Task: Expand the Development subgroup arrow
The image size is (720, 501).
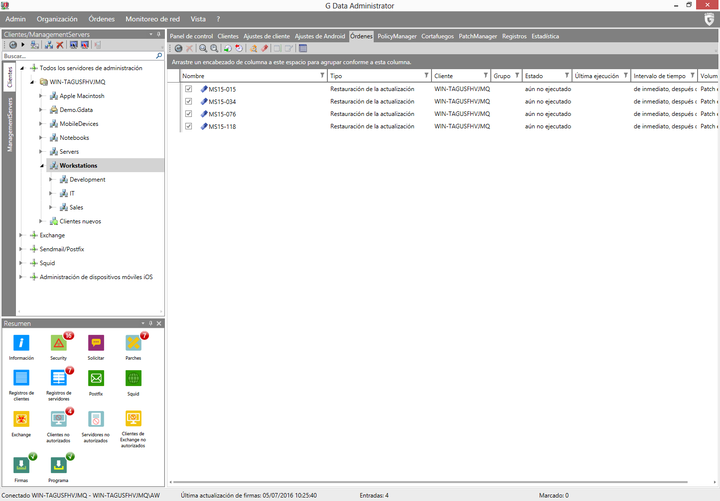Action: coord(51,180)
